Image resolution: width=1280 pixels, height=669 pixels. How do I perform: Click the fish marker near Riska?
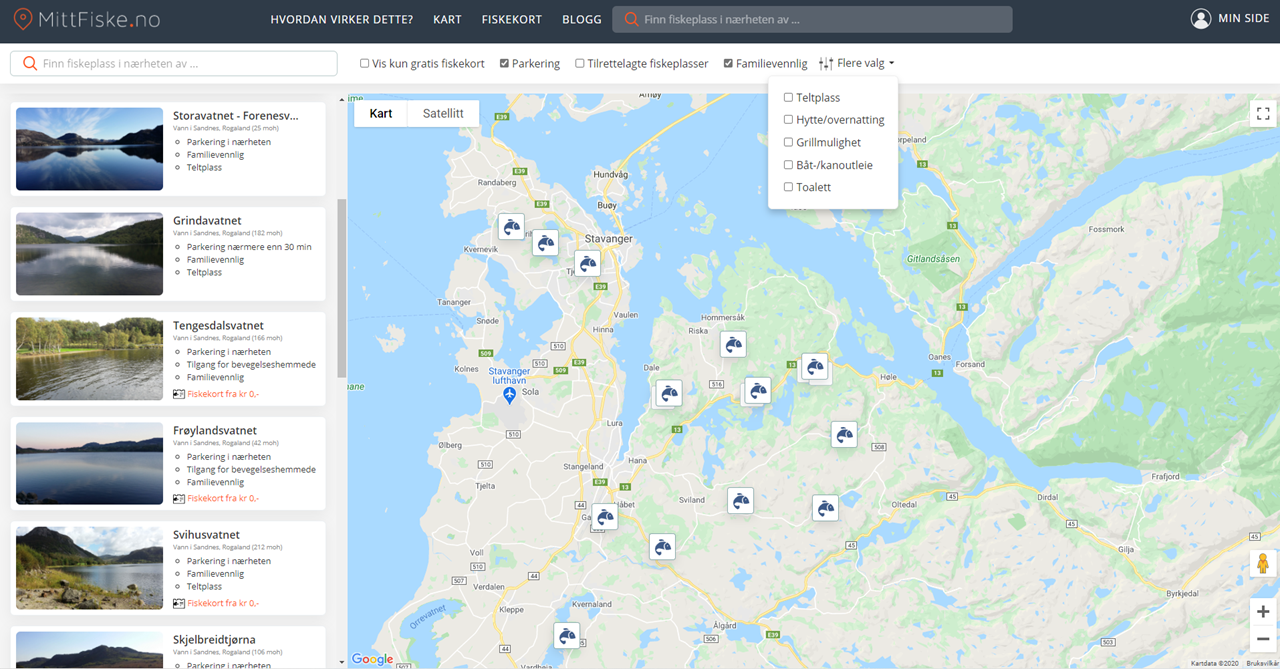pyautogui.click(x=734, y=345)
